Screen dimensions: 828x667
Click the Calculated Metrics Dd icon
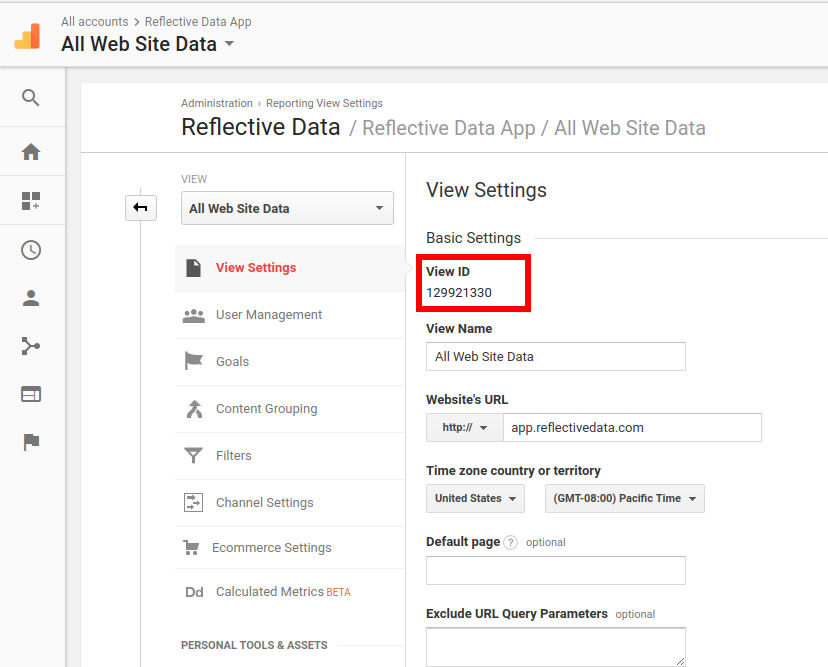tap(194, 592)
